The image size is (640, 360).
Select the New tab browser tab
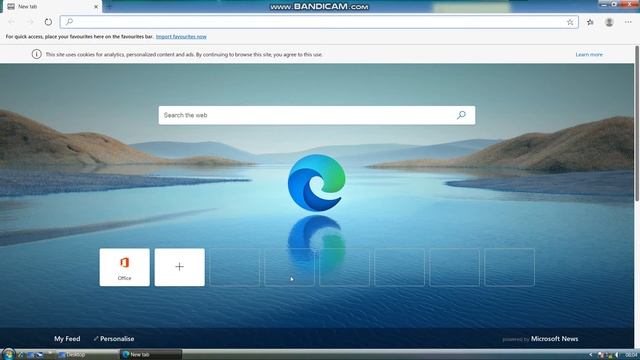click(51, 7)
